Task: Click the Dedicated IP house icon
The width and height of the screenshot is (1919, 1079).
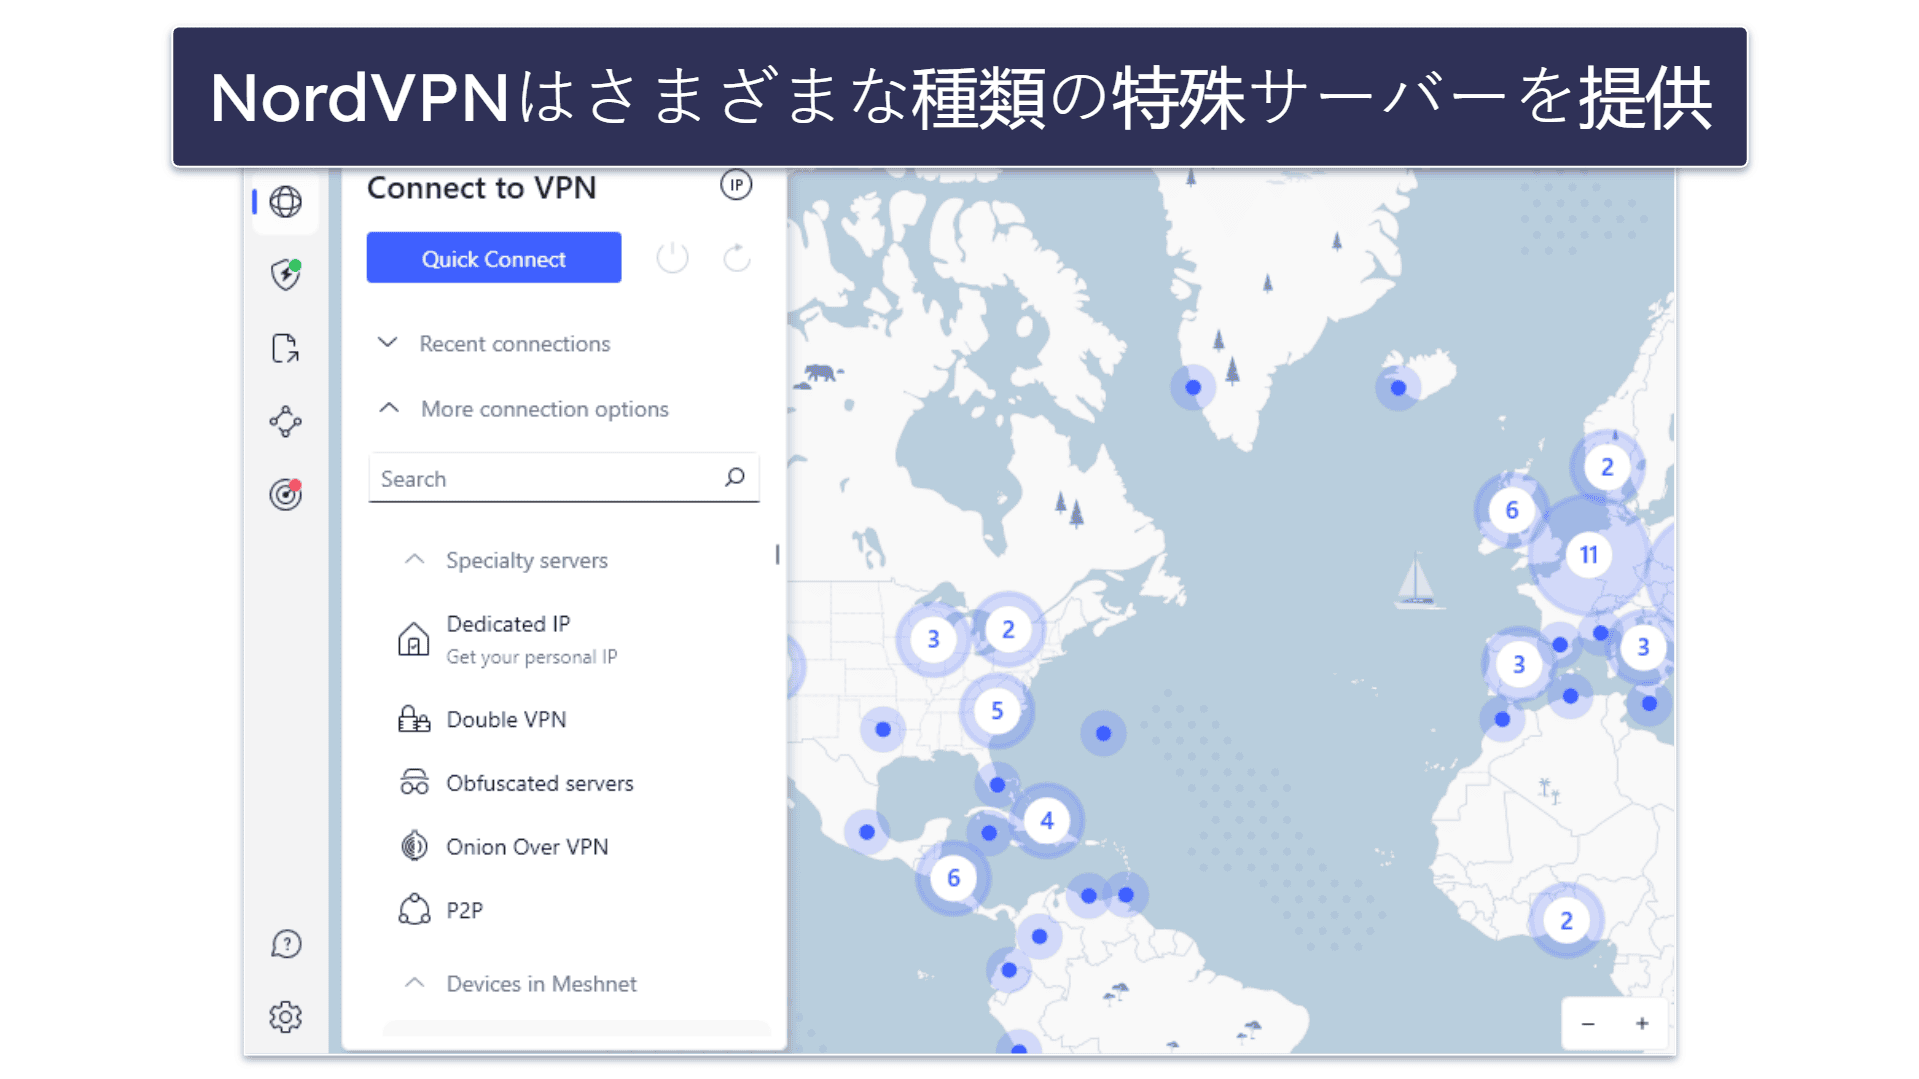Action: click(413, 639)
